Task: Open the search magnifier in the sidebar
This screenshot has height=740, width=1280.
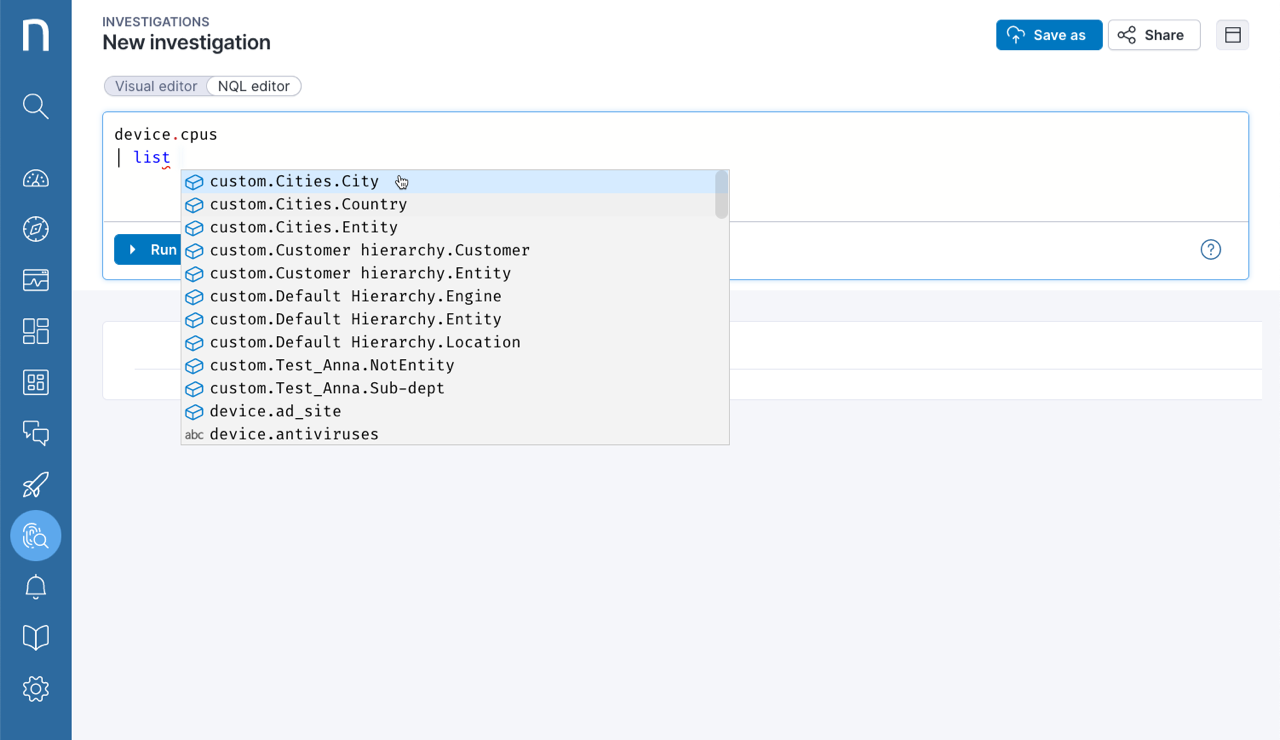Action: (36, 106)
